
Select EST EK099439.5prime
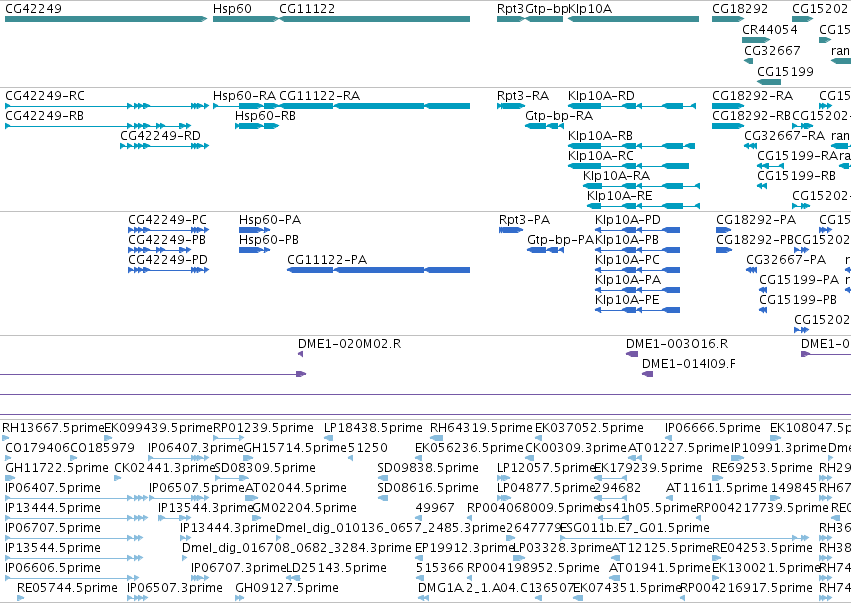108,439
